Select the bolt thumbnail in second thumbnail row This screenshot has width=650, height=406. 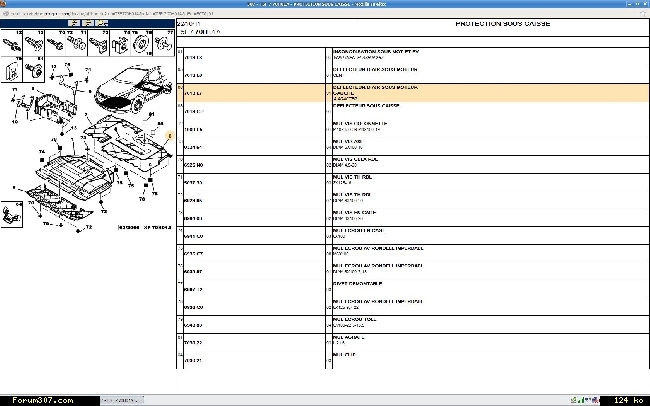[x=34, y=69]
